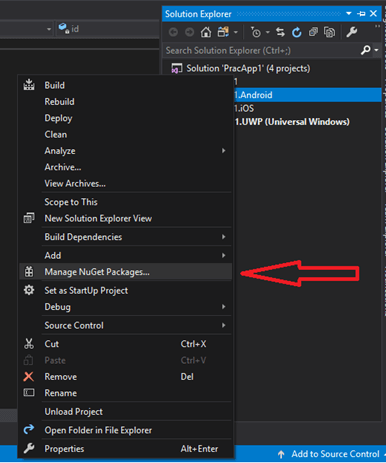
Task: Open Solution Explorer window position dropdown
Action: coord(349,14)
